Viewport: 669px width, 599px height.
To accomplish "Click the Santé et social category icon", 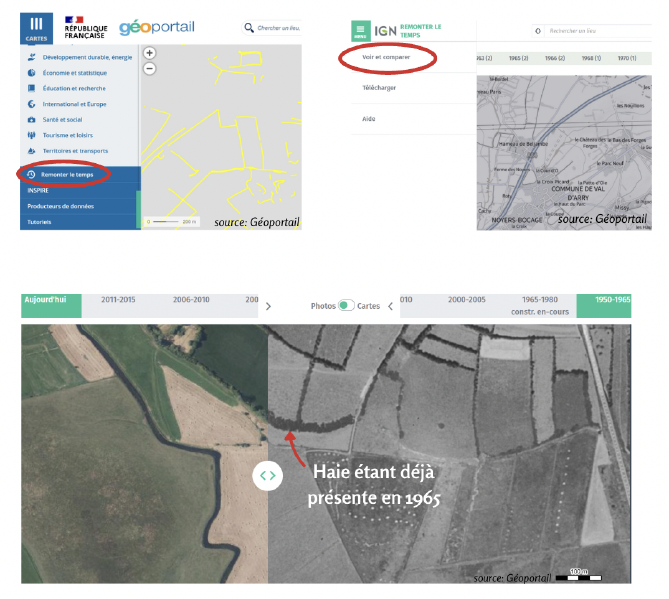I will pyautogui.click(x=32, y=119).
